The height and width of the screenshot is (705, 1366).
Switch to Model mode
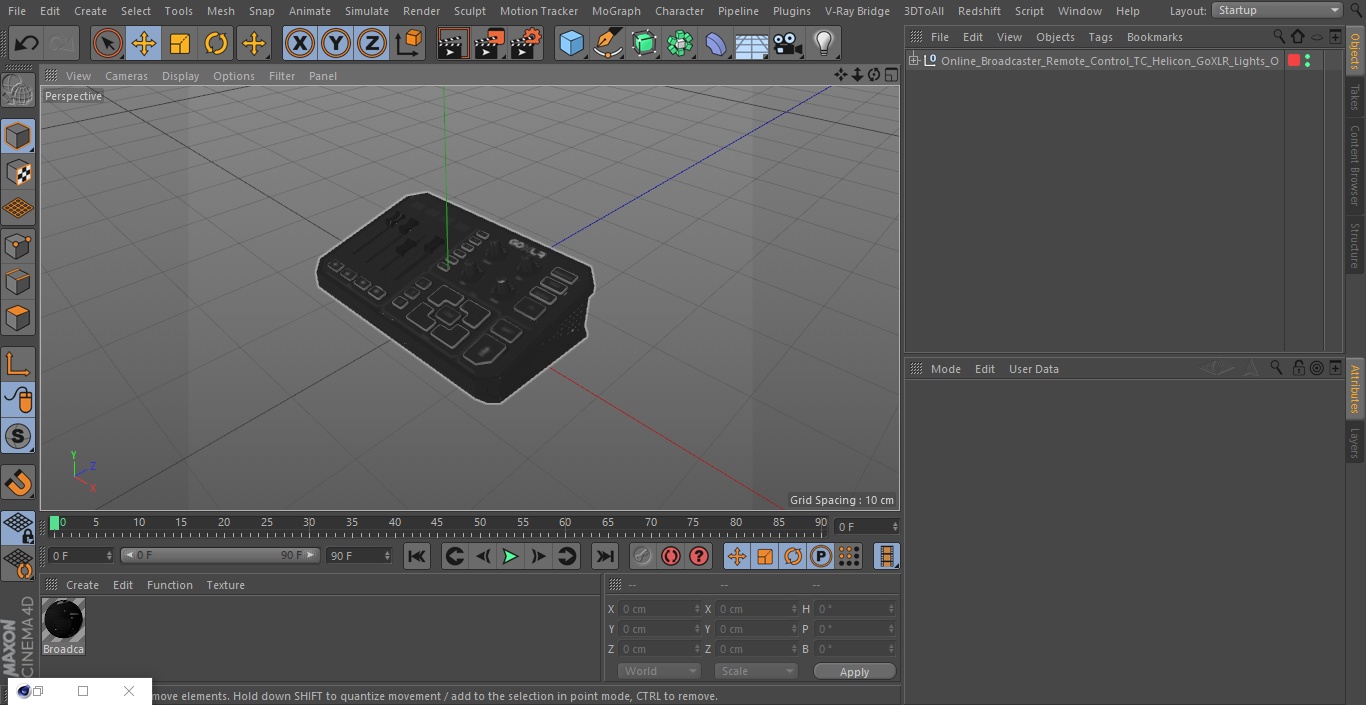point(18,136)
